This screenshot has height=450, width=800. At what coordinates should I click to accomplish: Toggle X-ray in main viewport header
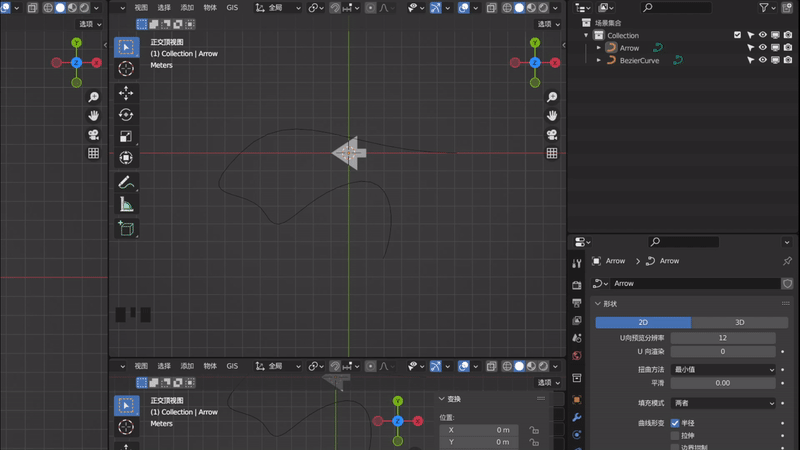(x=491, y=8)
